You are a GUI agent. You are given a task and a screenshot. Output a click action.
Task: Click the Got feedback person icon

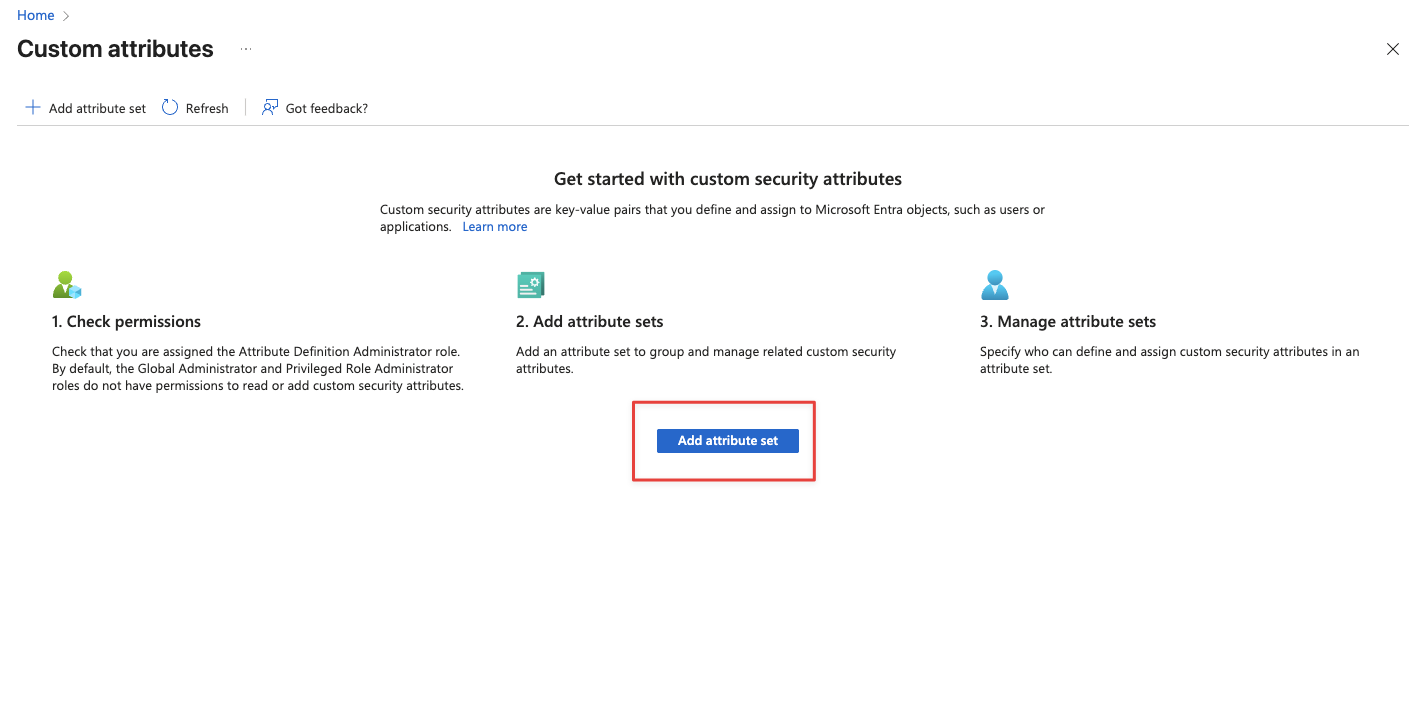point(270,107)
